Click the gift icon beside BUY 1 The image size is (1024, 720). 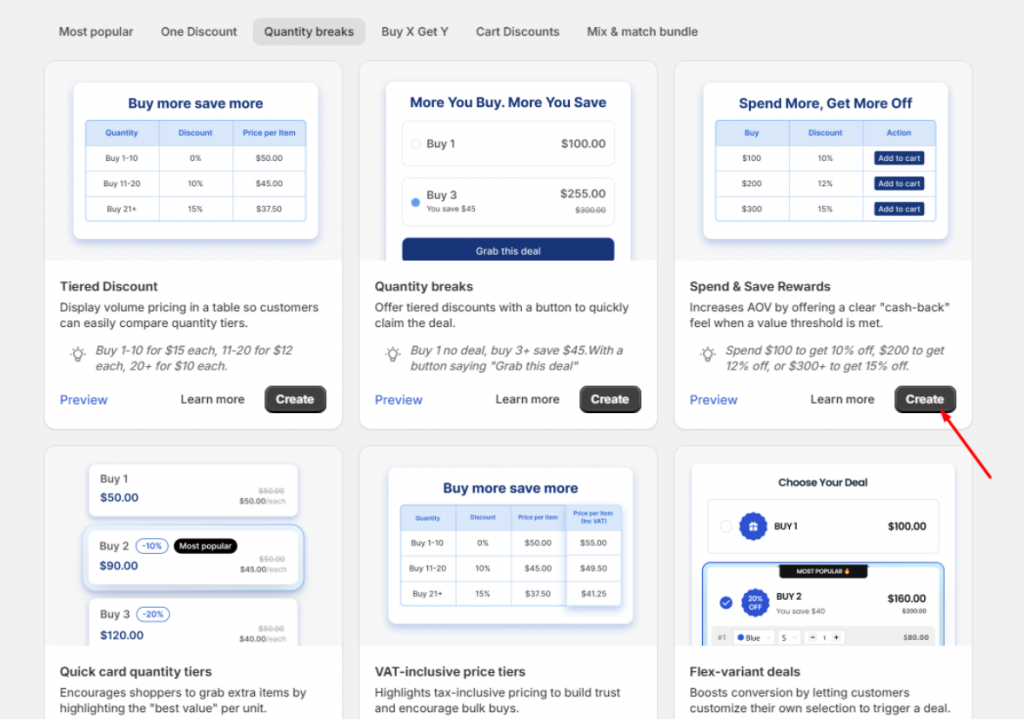[x=753, y=526]
